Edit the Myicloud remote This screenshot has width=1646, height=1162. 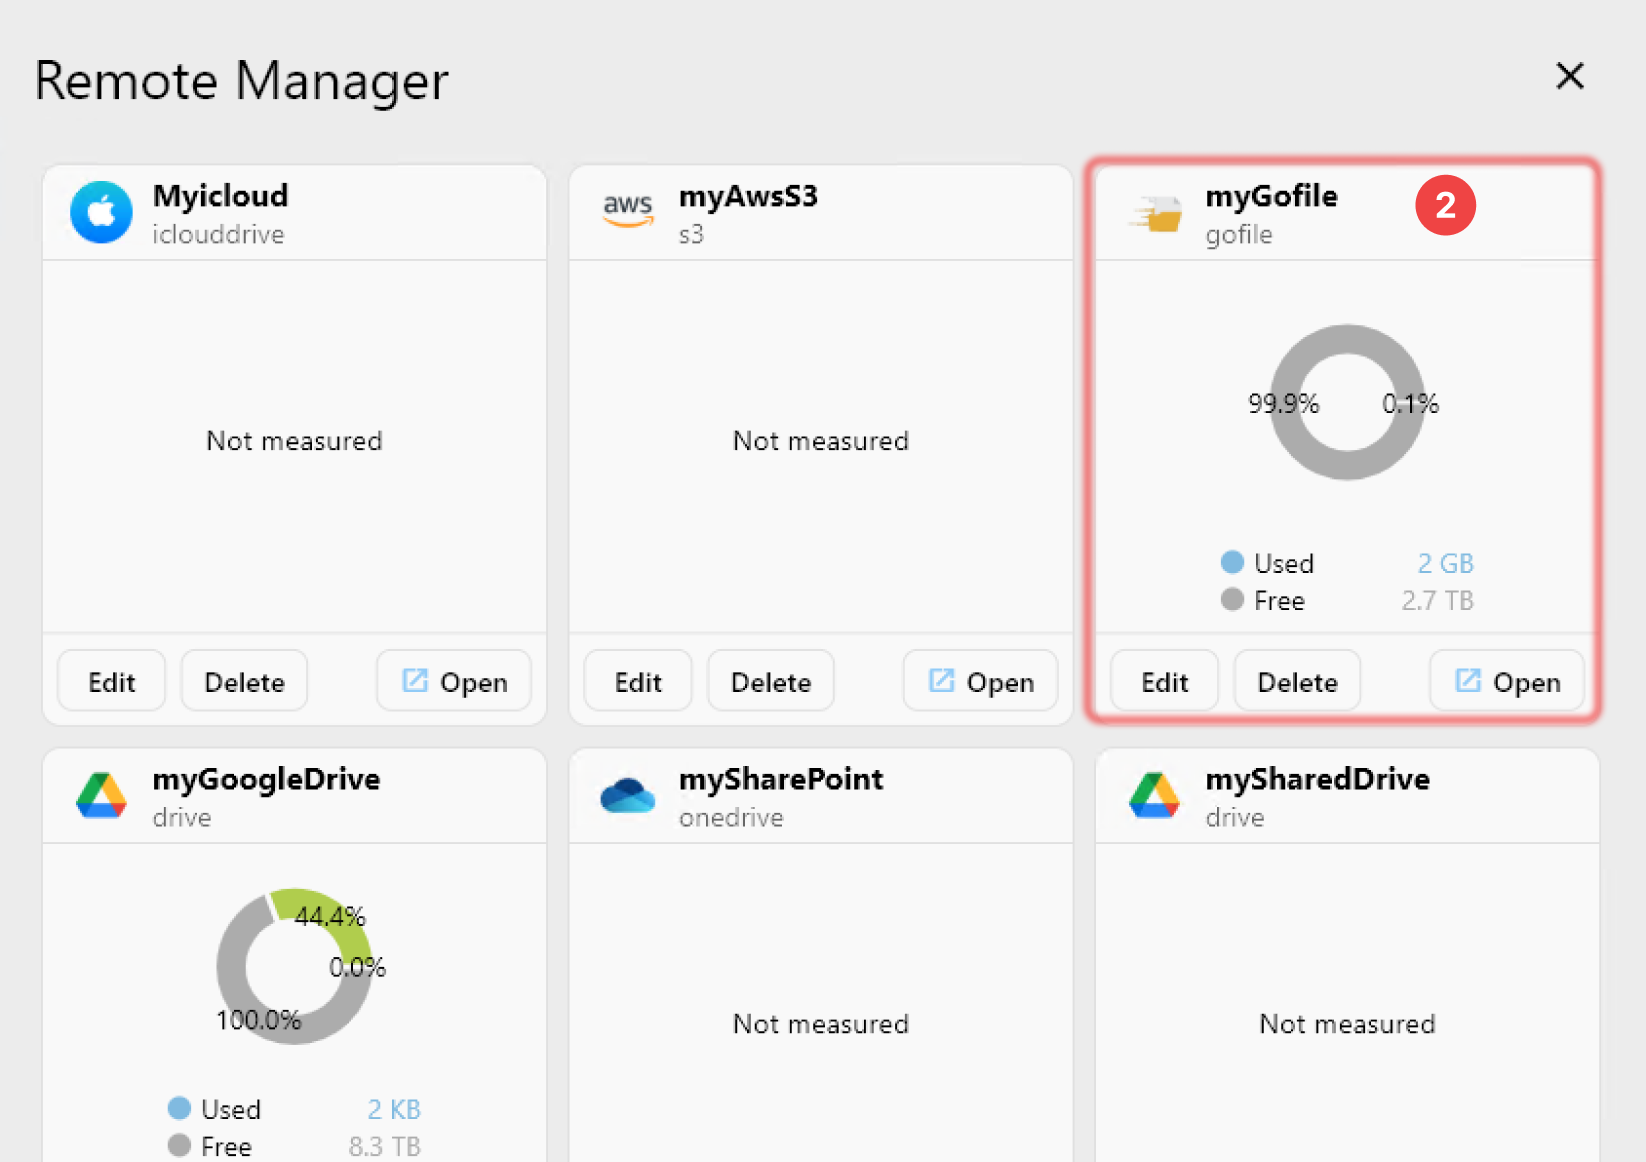tap(111, 681)
